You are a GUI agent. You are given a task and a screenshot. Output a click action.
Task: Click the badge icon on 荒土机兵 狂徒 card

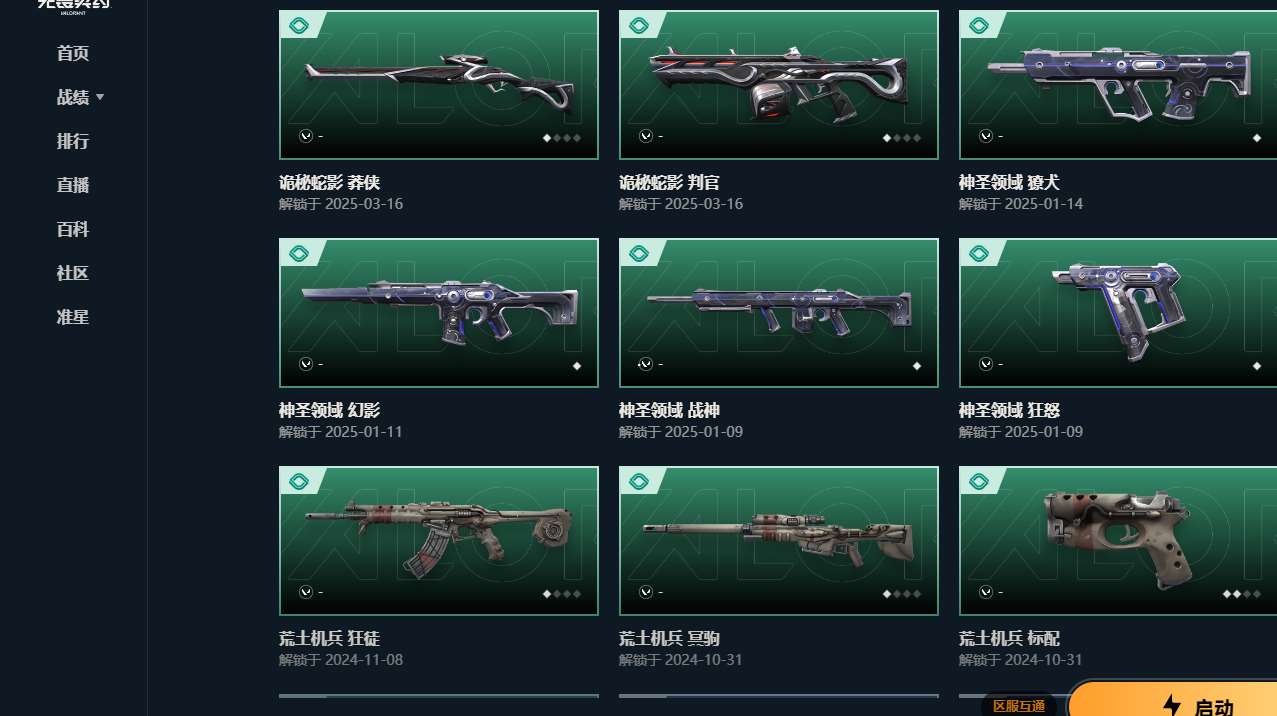pos(298,482)
